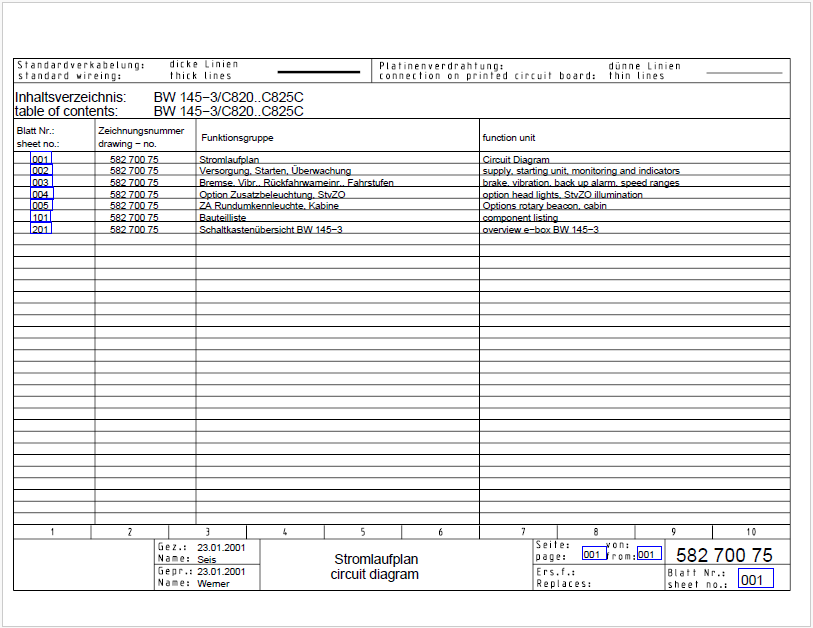Select 'option head lights, StvZO illumination' text
The width and height of the screenshot is (813, 628).
(562, 194)
